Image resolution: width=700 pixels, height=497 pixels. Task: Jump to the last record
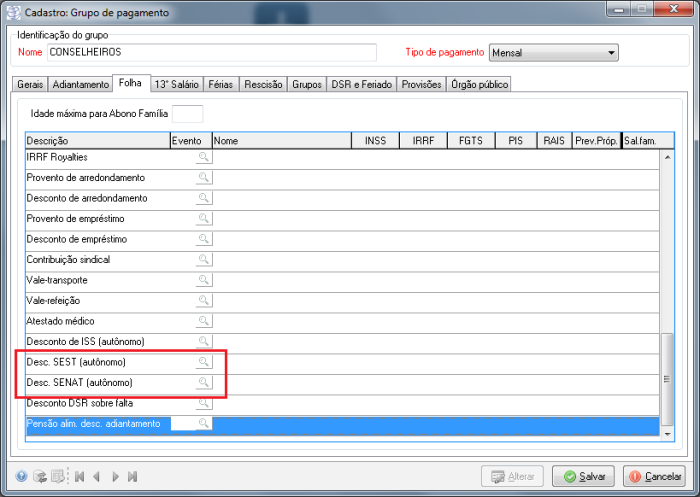(133, 477)
